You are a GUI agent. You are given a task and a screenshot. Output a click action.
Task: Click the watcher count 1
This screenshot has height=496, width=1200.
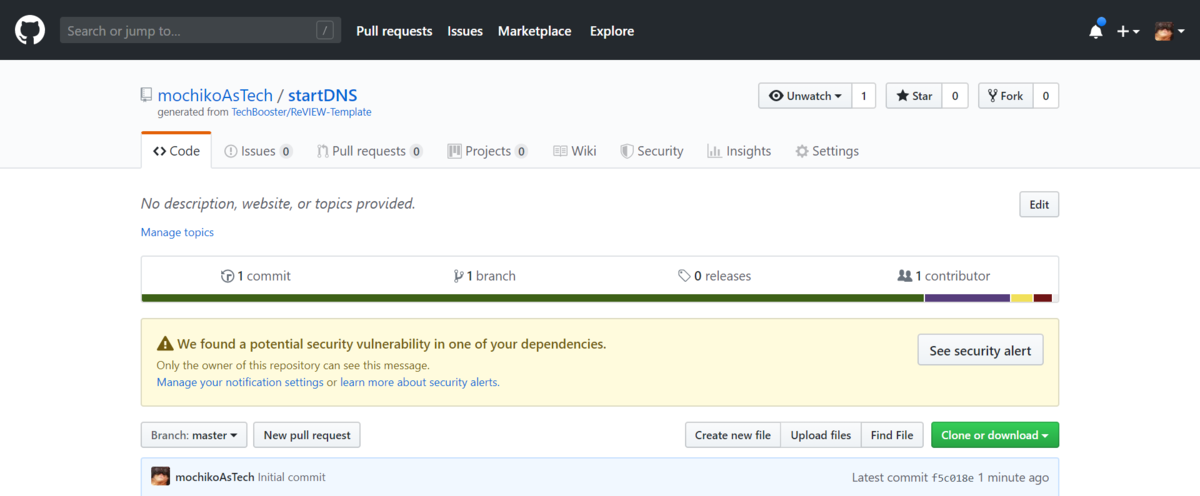[x=864, y=96]
